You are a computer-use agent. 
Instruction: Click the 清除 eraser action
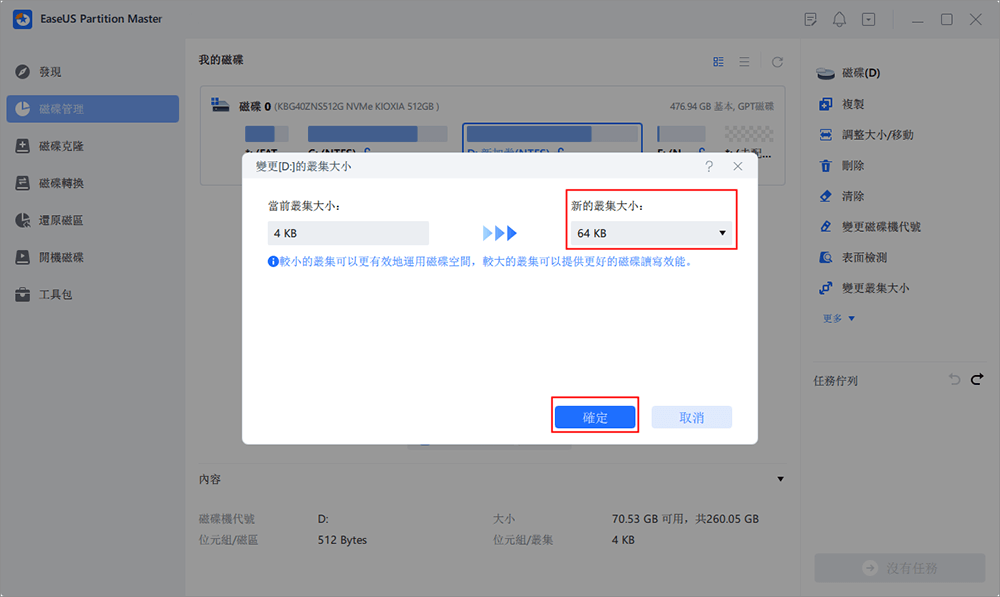pyautogui.click(x=842, y=196)
